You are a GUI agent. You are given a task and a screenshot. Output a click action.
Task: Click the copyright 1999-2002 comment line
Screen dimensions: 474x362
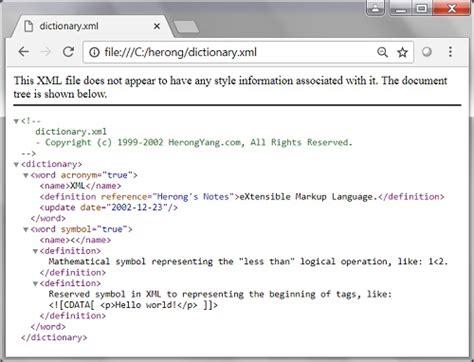click(x=194, y=142)
